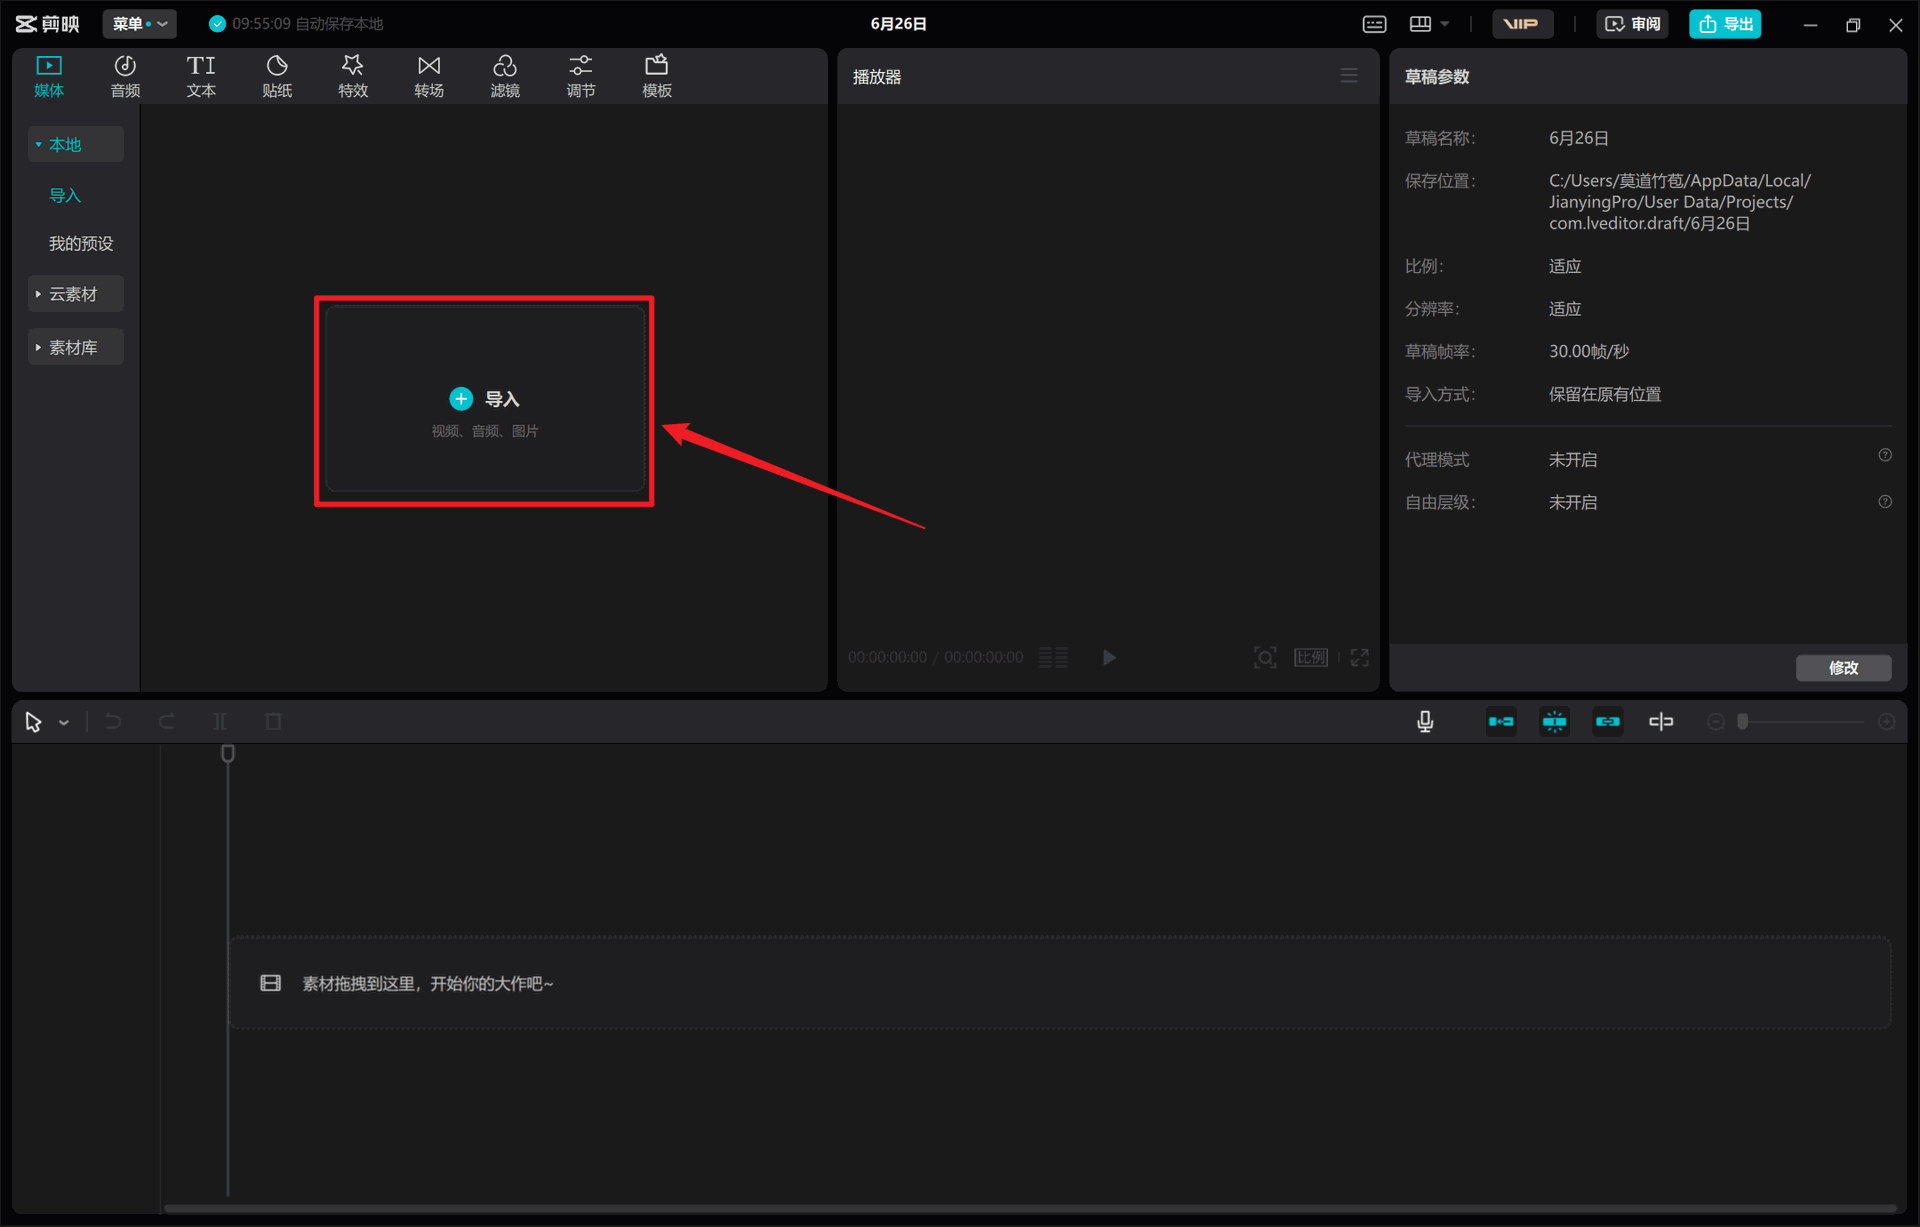The width and height of the screenshot is (1920, 1227).
Task: Open the 转场 transitions tab
Action: tap(429, 76)
